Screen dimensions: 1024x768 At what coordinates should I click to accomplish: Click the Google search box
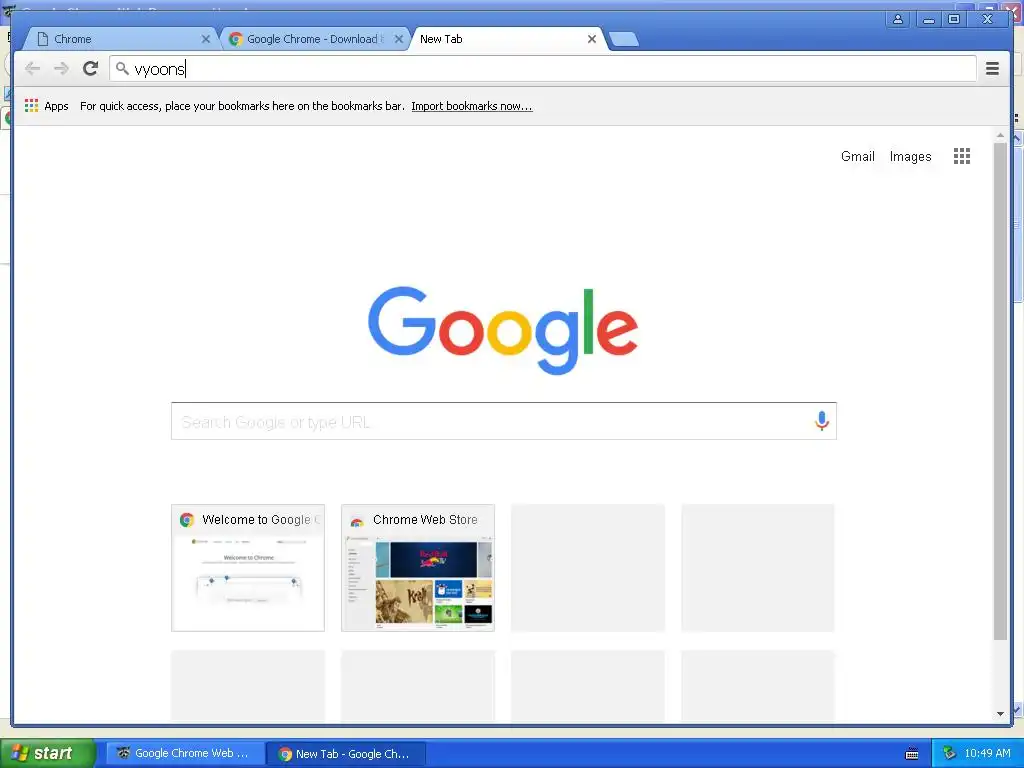click(x=504, y=421)
